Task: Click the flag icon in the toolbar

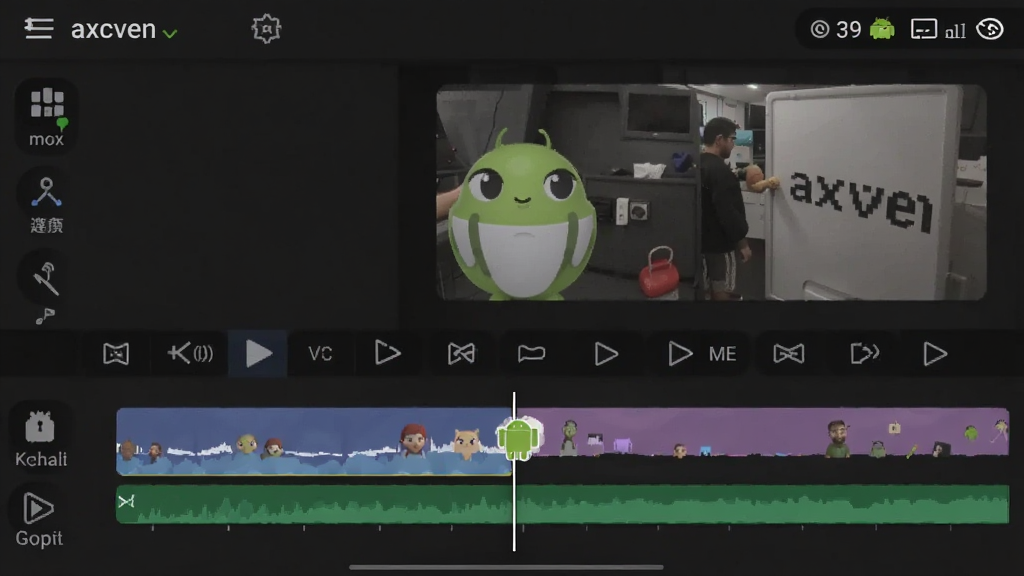Action: pos(531,354)
